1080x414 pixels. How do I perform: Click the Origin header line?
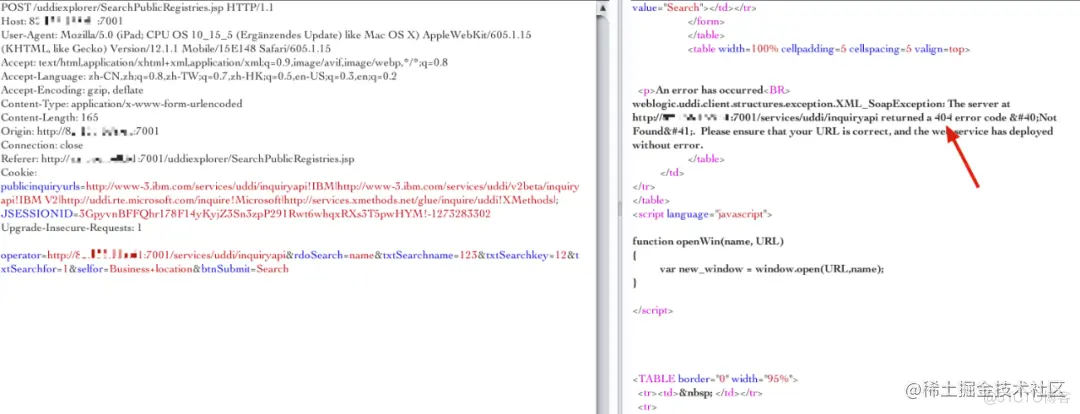(x=81, y=132)
